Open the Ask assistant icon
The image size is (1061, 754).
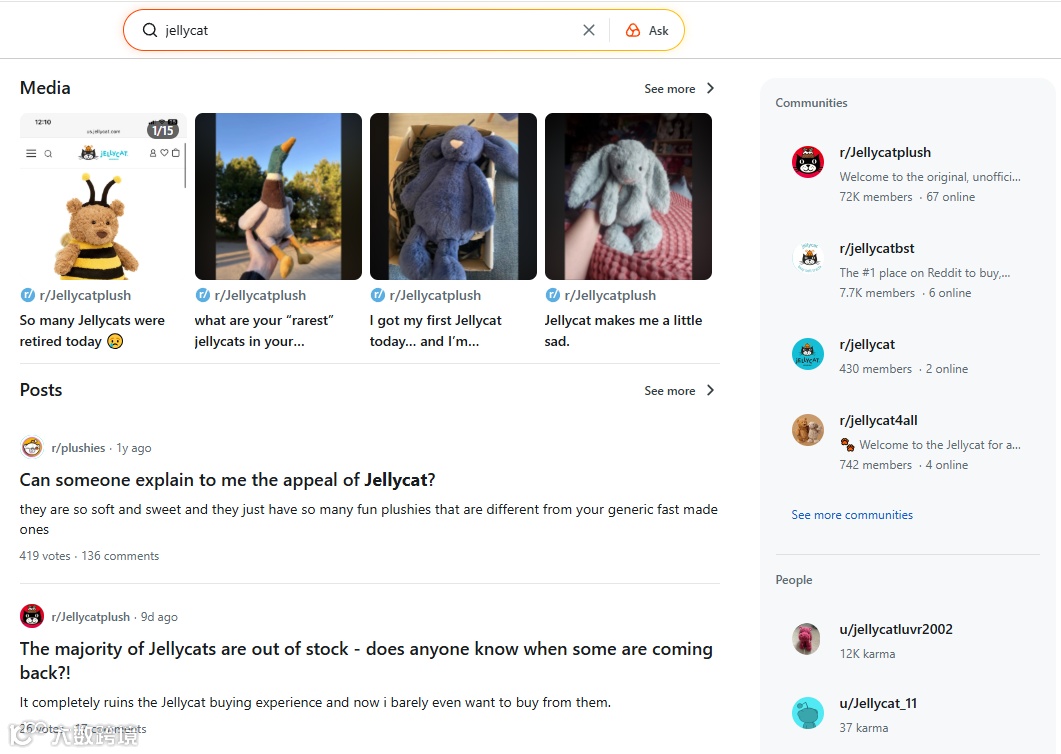tap(633, 30)
